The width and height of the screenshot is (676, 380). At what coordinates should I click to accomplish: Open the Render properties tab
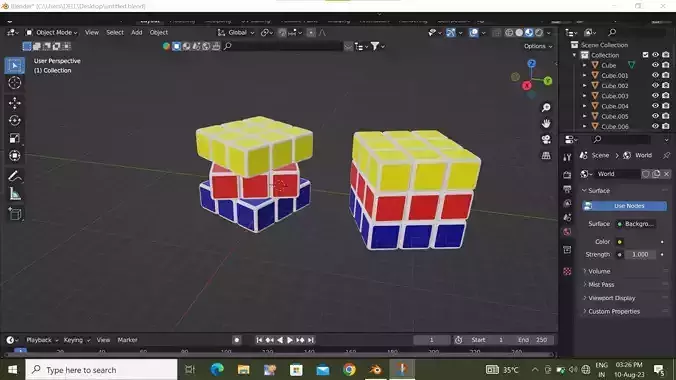click(x=567, y=175)
